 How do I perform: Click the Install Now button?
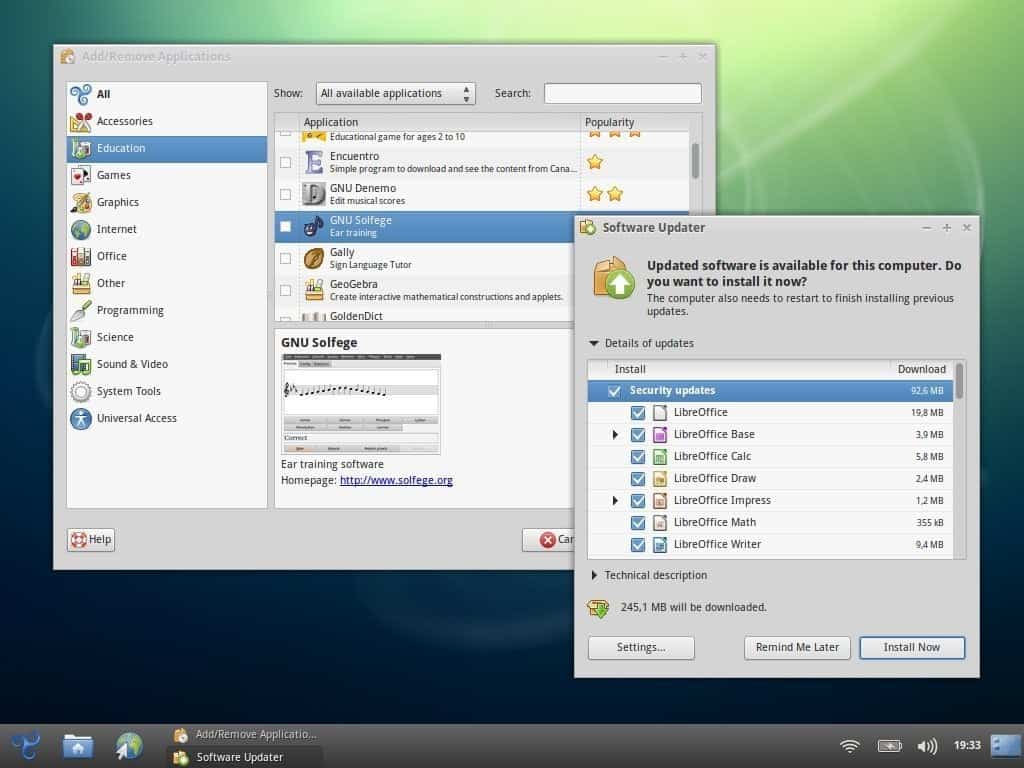912,647
